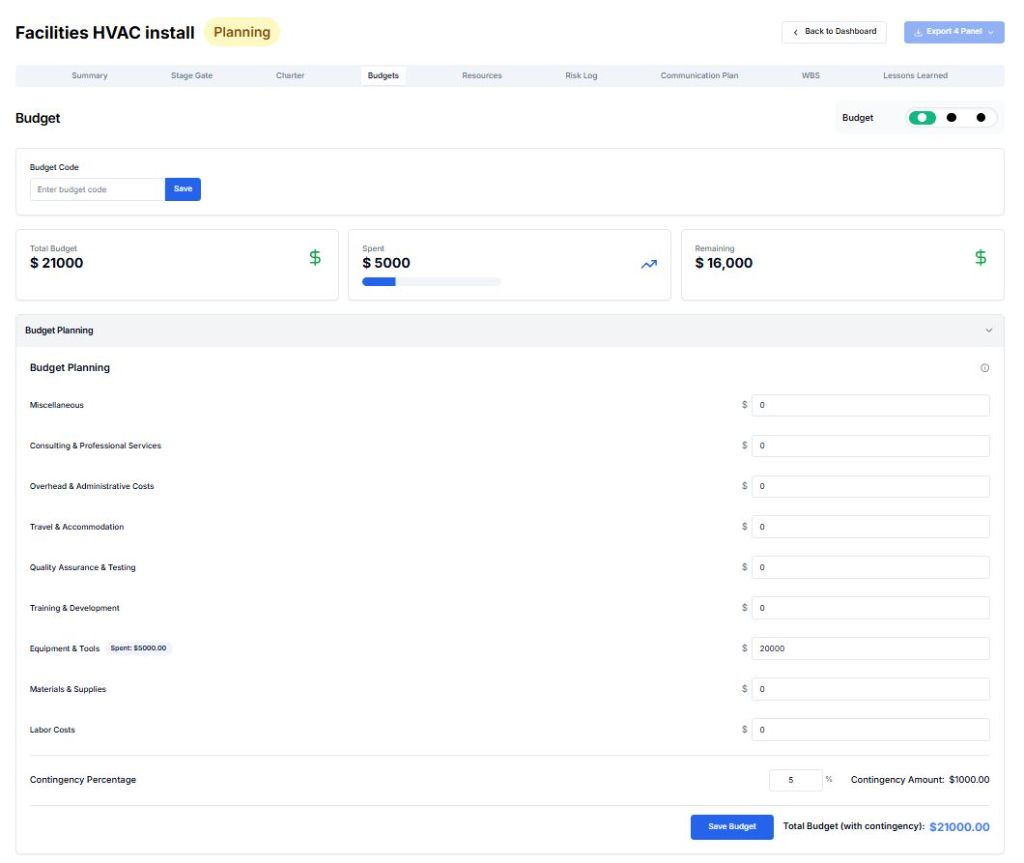Screen dimensions: 1024x863
Task: Click the back arrow beside Back to Dashboard
Action: click(x=795, y=31)
